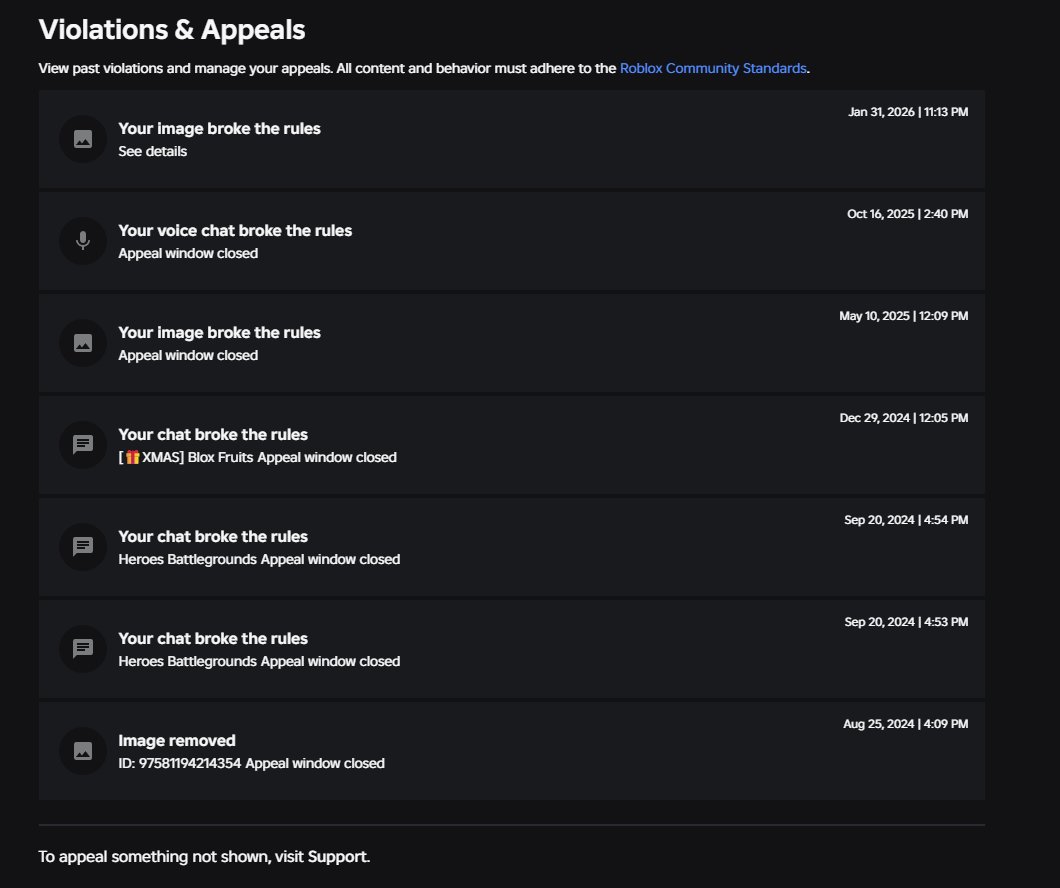Click 'Appeal window closed' under May 10 image violation
The height and width of the screenshot is (888, 1060).
(x=188, y=355)
